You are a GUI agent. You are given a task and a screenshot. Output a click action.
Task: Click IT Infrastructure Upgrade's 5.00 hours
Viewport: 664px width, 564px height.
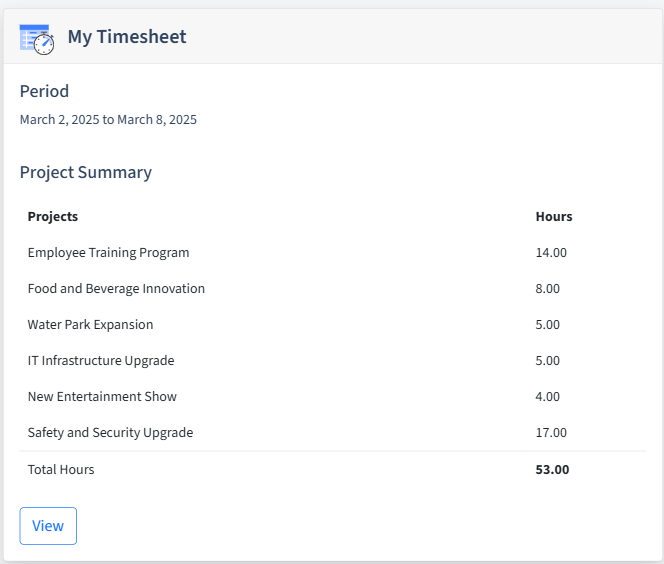coord(548,360)
